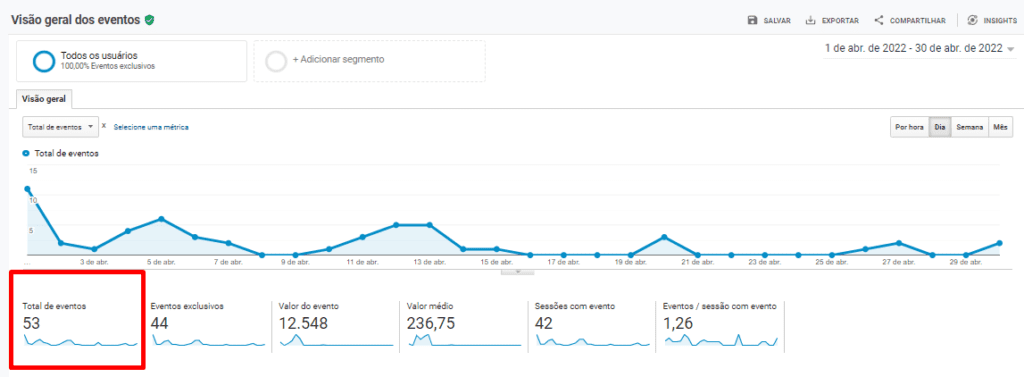Switch the chart to Por hora view

[910, 127]
